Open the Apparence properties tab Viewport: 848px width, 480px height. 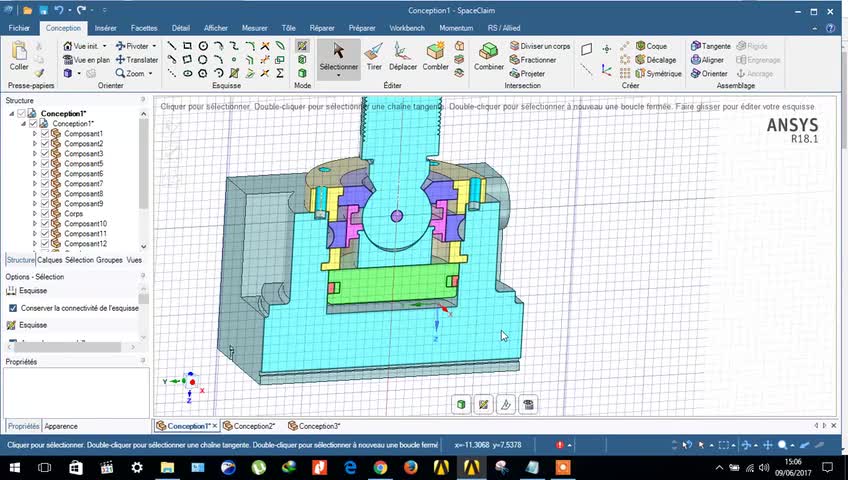(61, 426)
